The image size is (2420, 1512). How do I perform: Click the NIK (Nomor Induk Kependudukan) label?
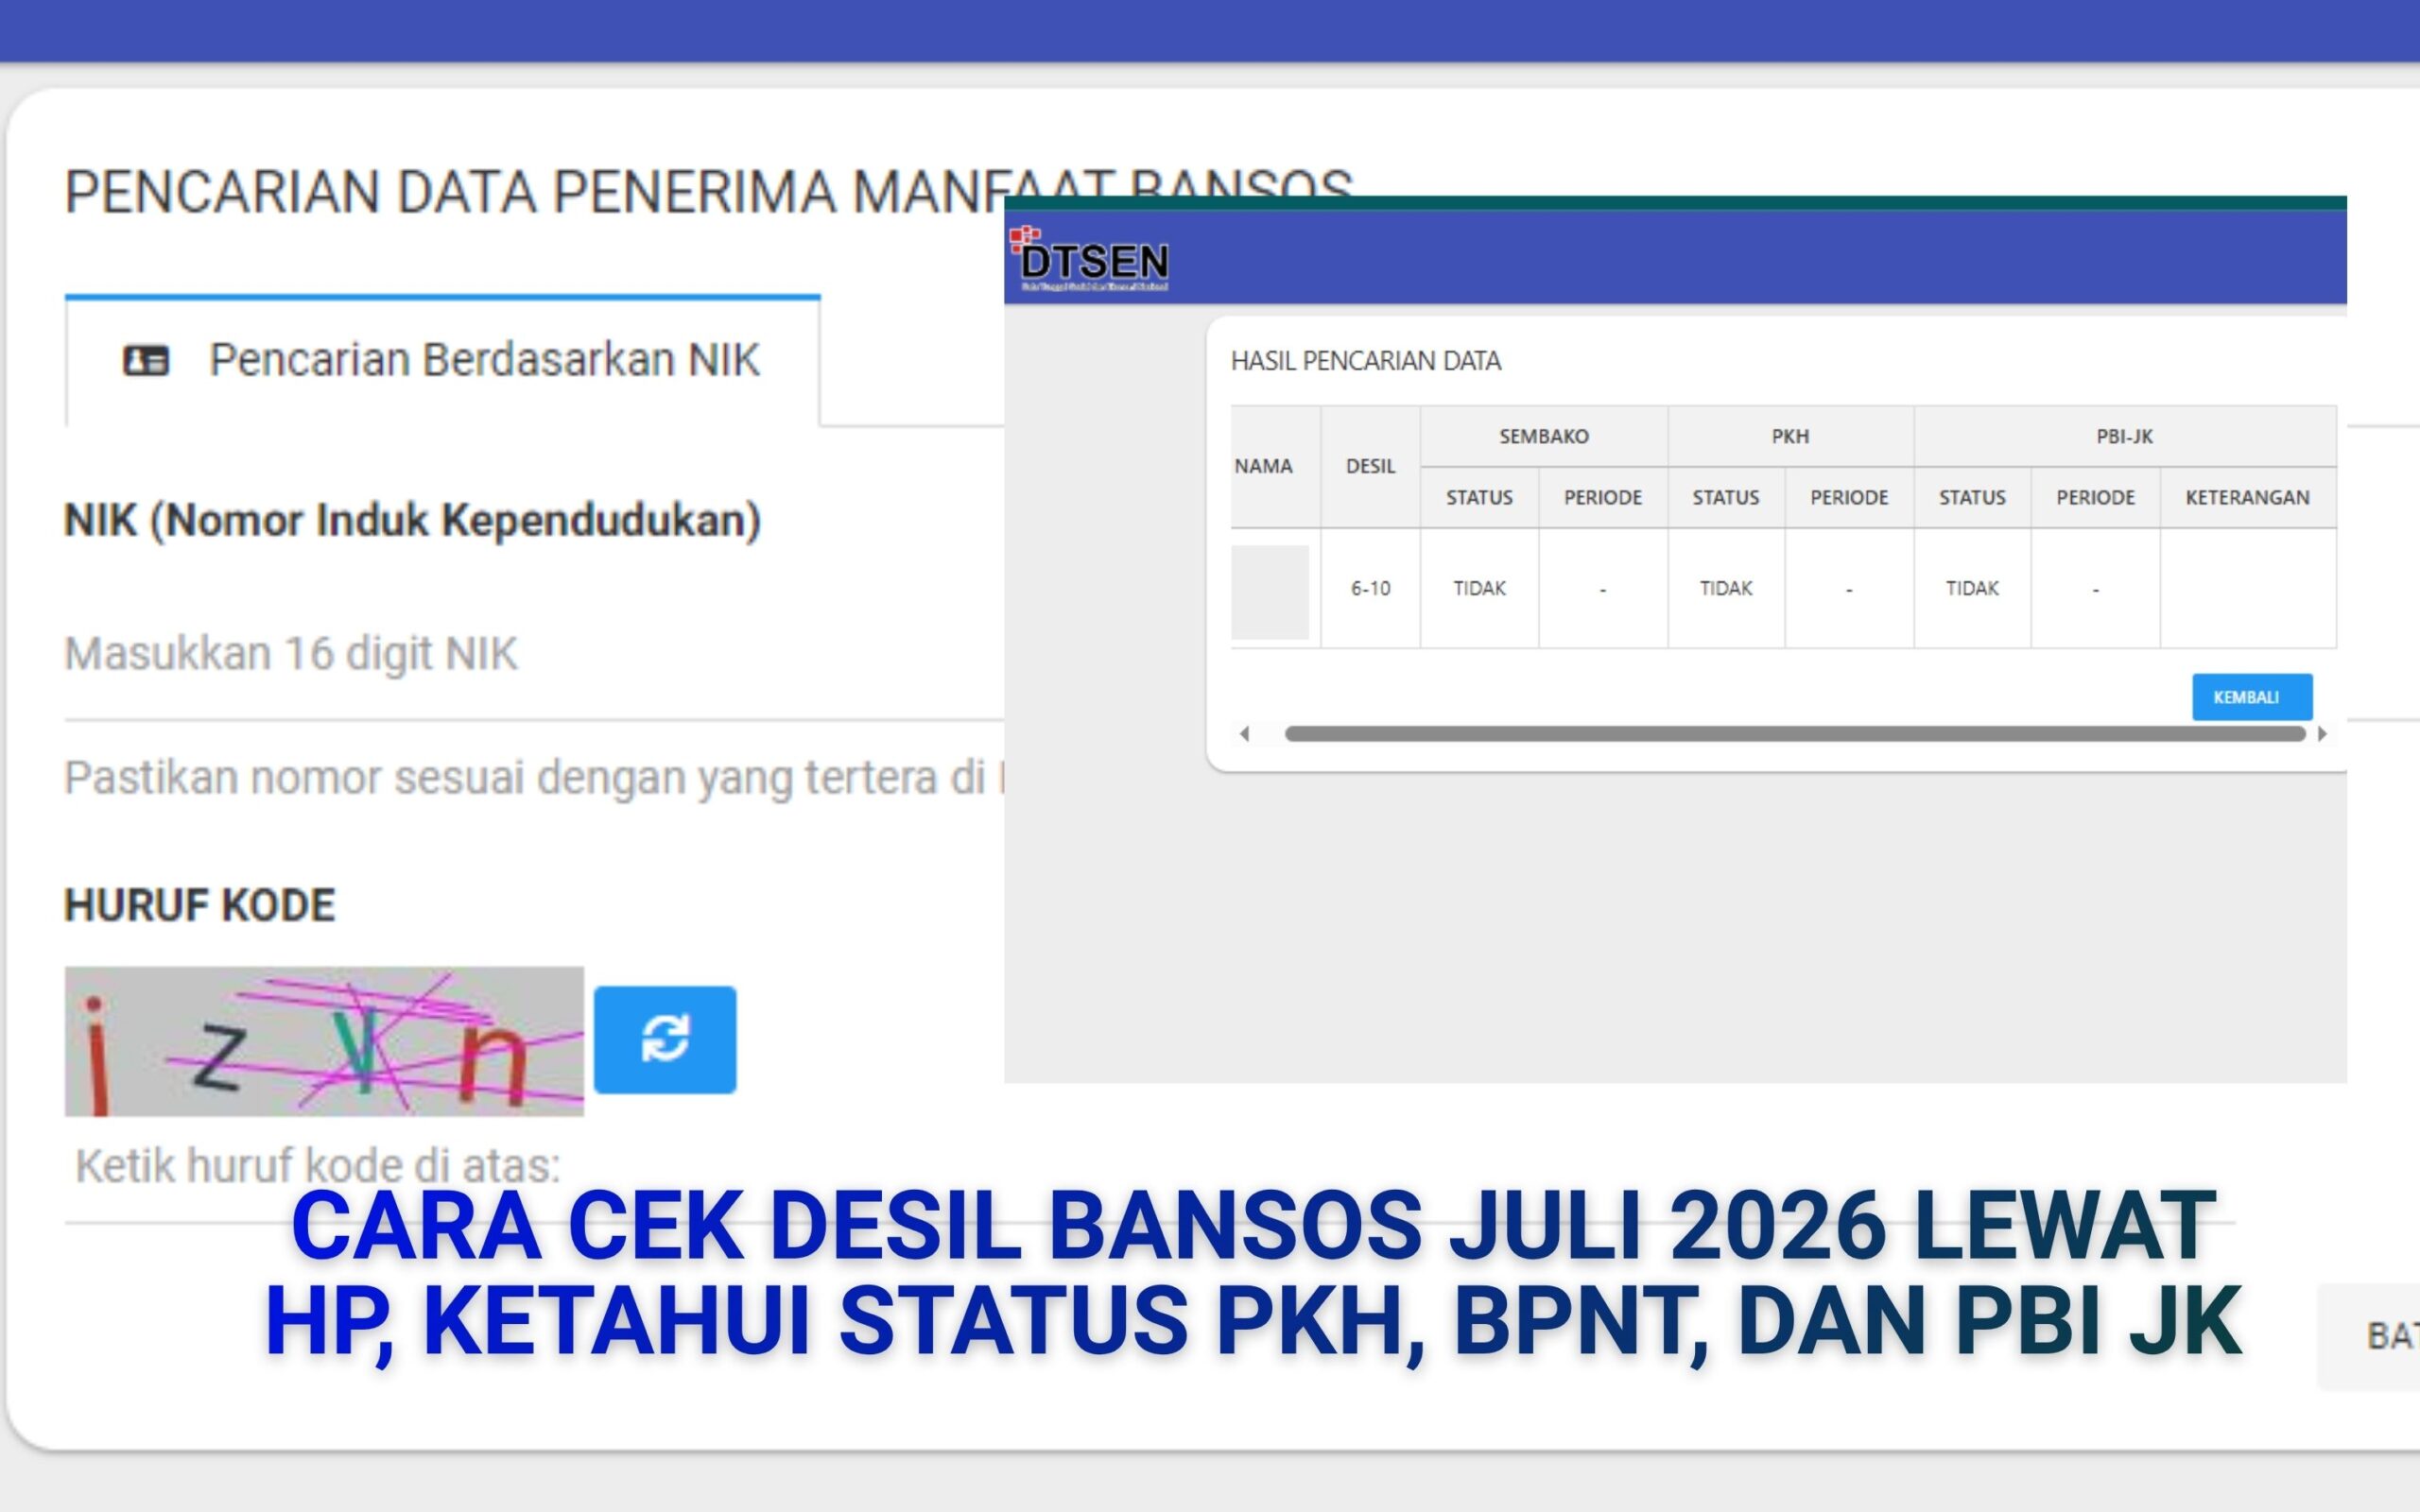click(x=413, y=521)
